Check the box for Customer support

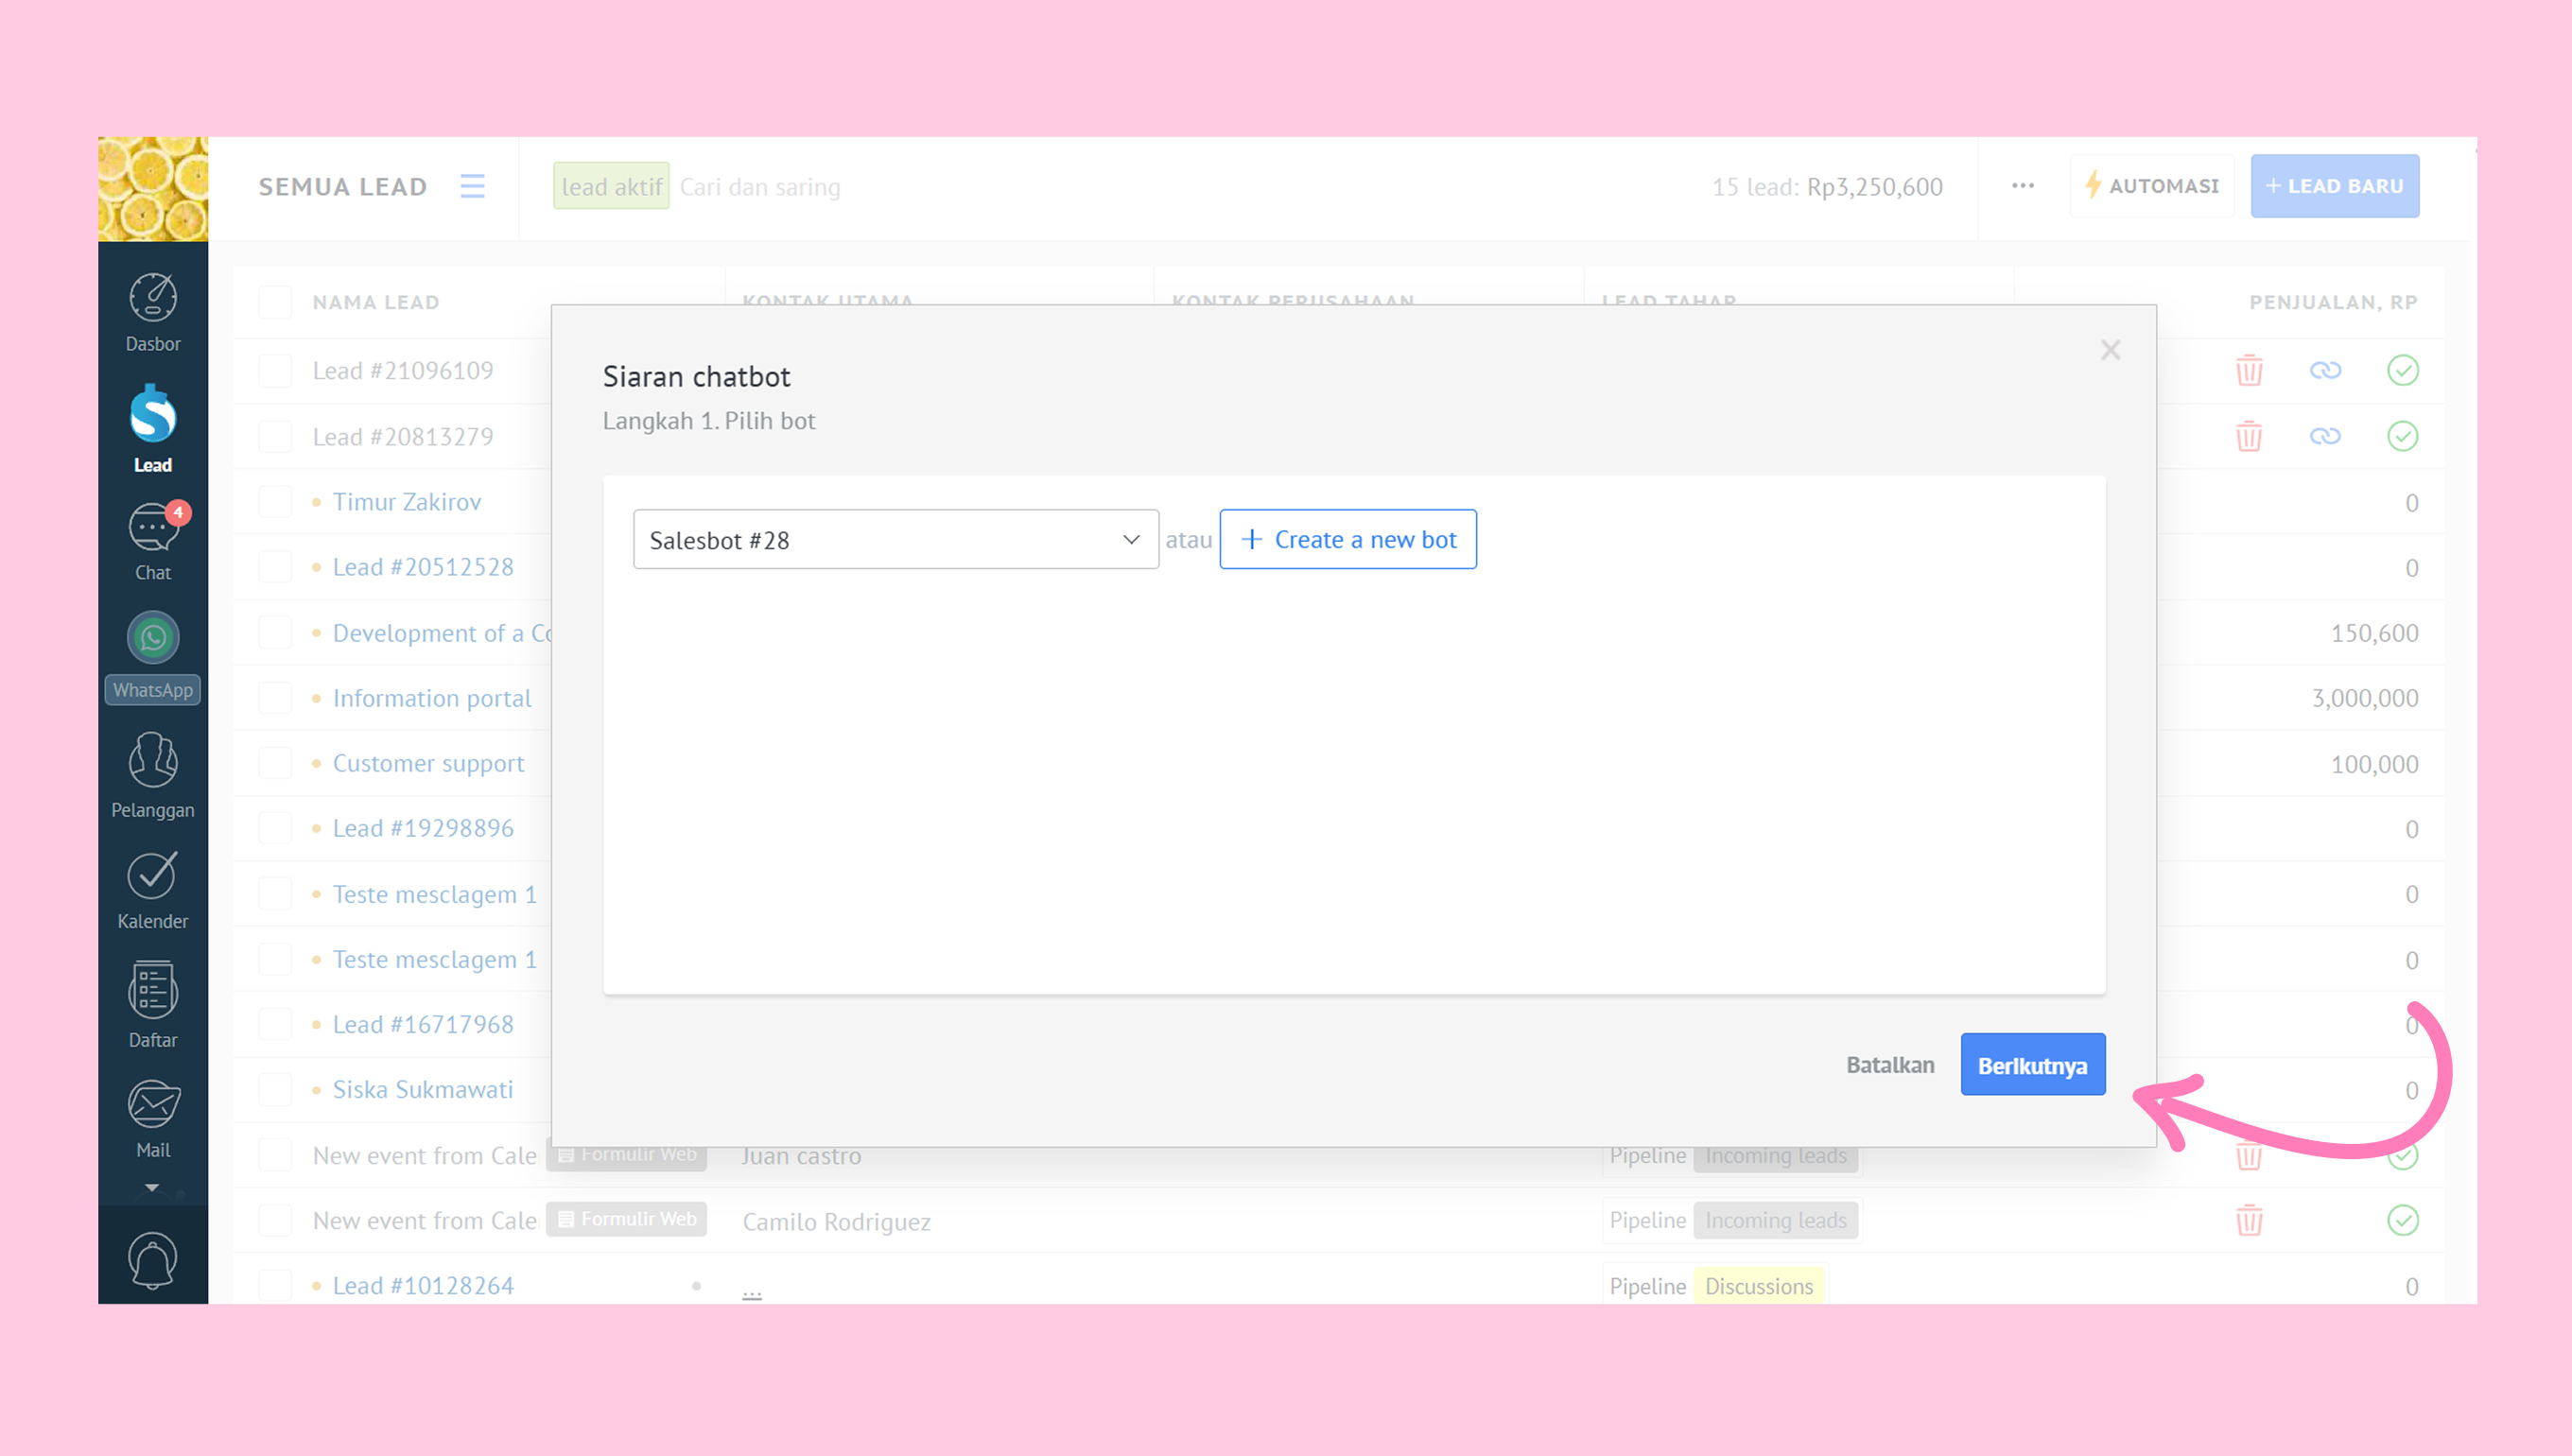click(x=274, y=763)
